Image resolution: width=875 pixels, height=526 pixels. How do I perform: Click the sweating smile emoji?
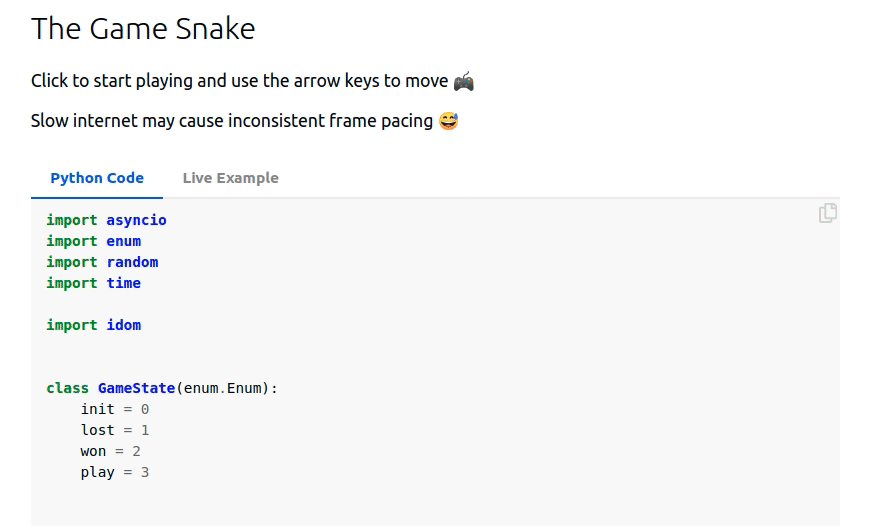click(x=448, y=121)
